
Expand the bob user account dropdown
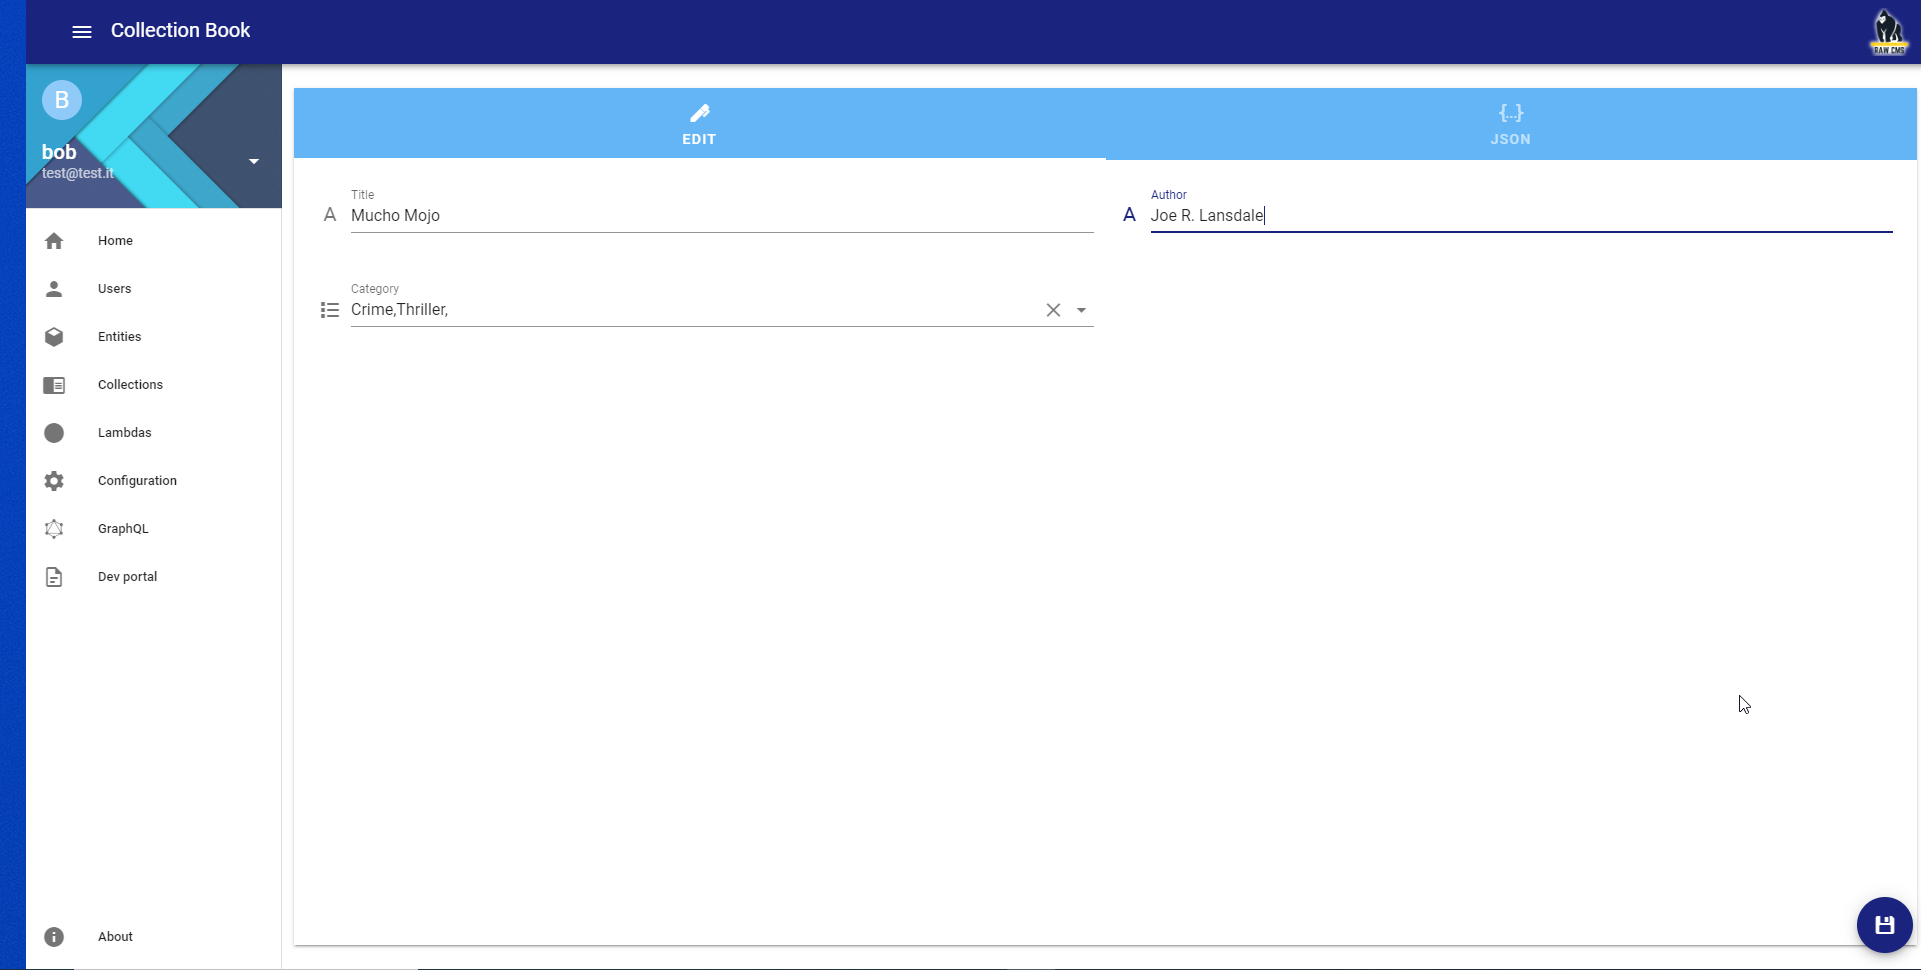click(x=254, y=161)
